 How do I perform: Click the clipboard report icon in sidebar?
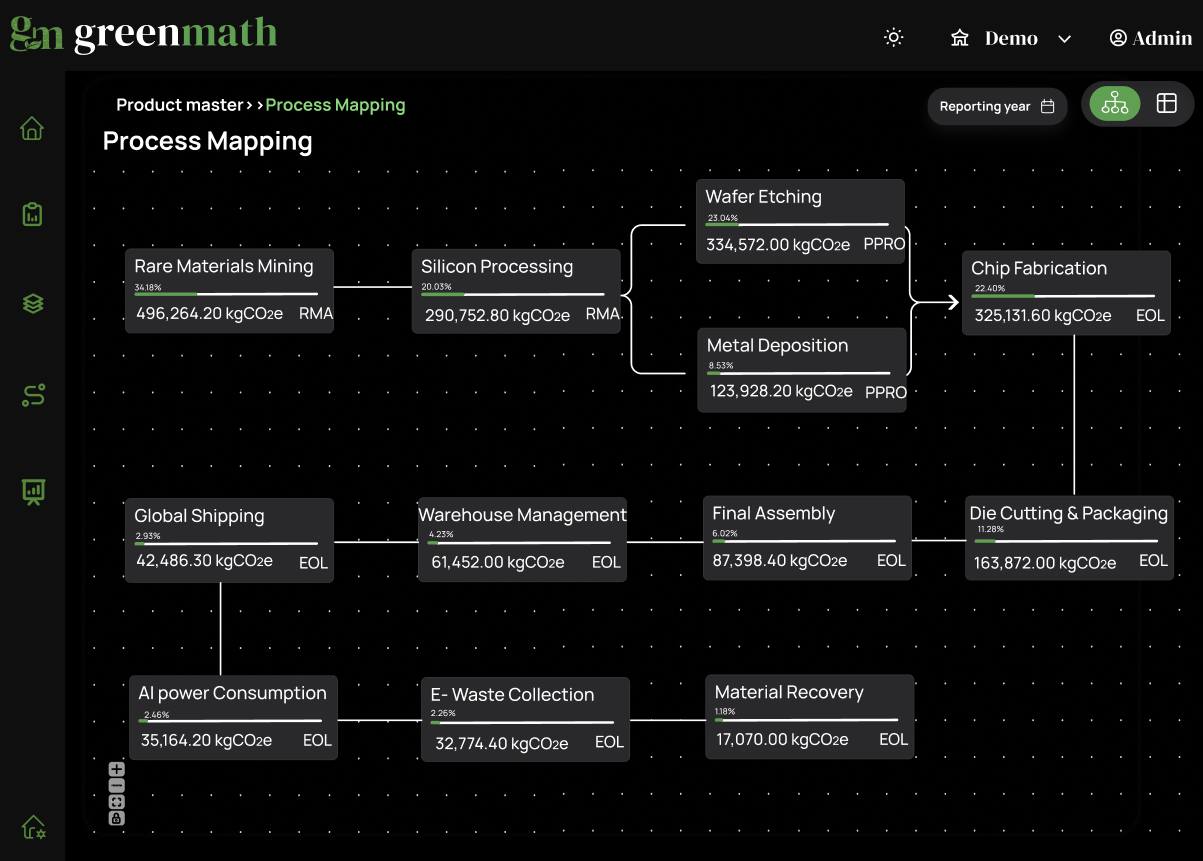pyautogui.click(x=32, y=214)
